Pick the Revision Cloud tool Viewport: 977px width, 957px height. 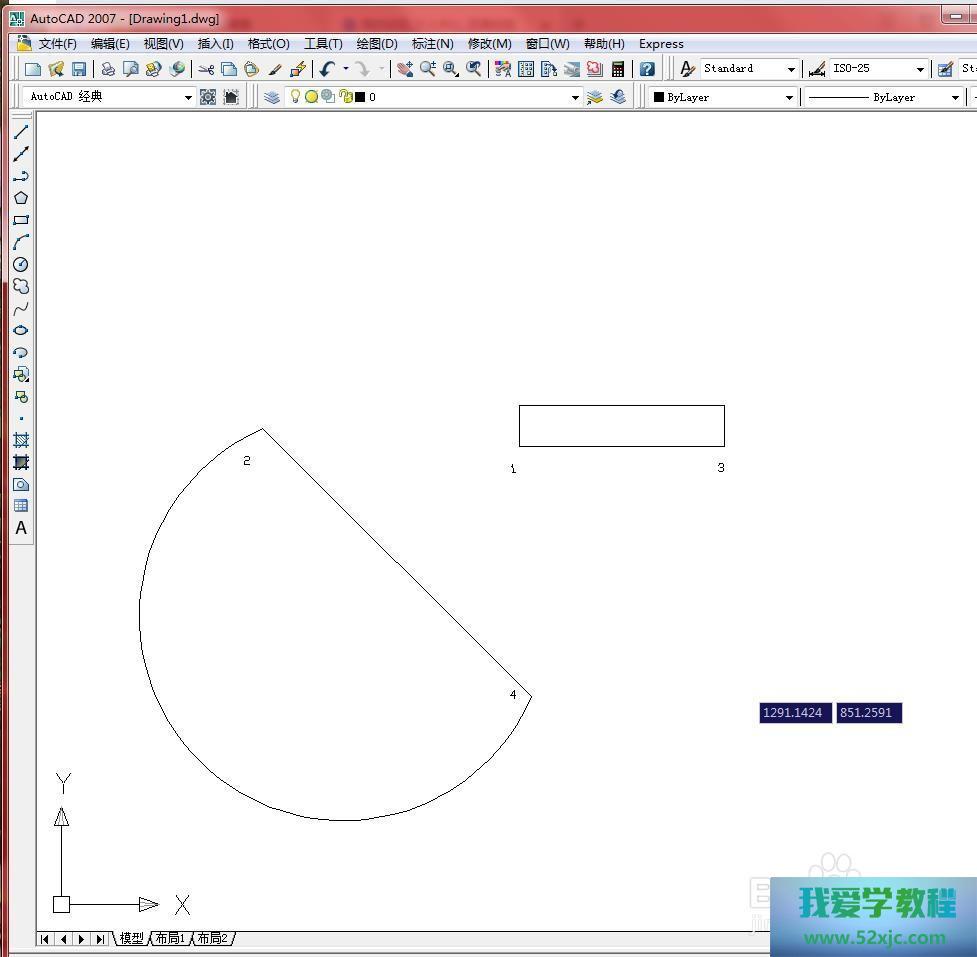point(21,286)
